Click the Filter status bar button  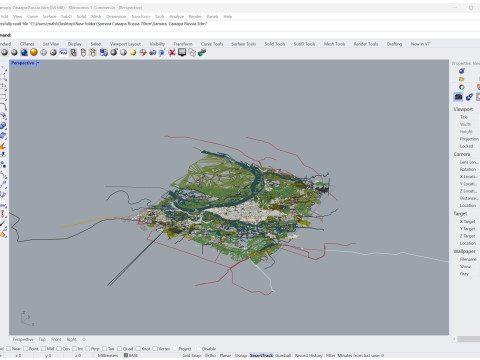[330, 355]
